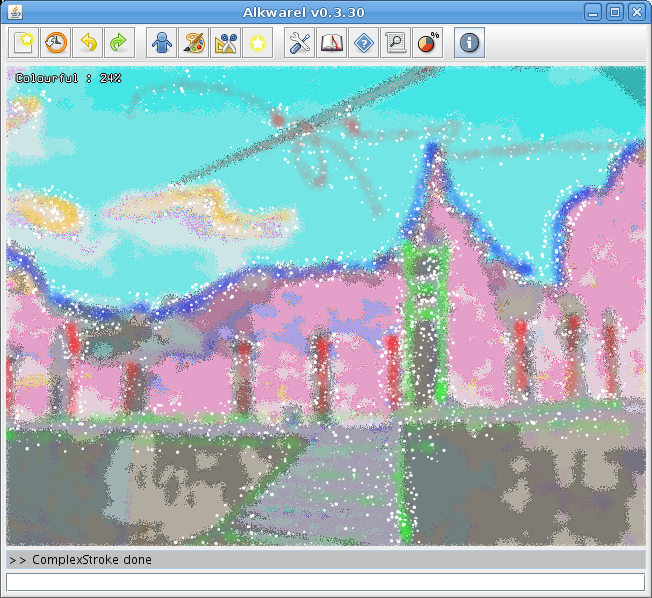Click the yellow star toolbar icon
Image resolution: width=652 pixels, height=598 pixels.
258,43
